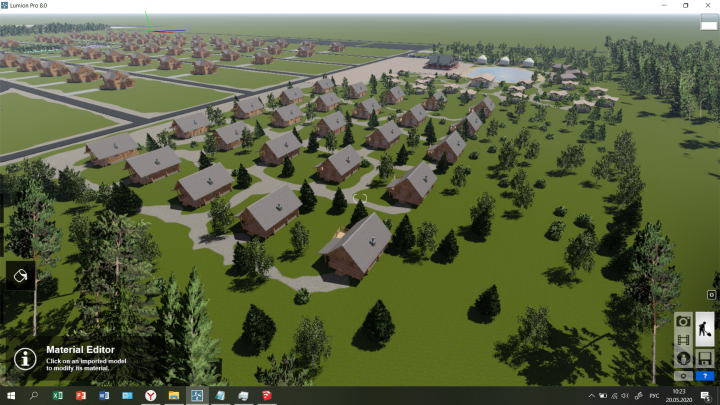Click the battery tray icon
The image size is (720, 405).
pyautogui.click(x=603, y=395)
